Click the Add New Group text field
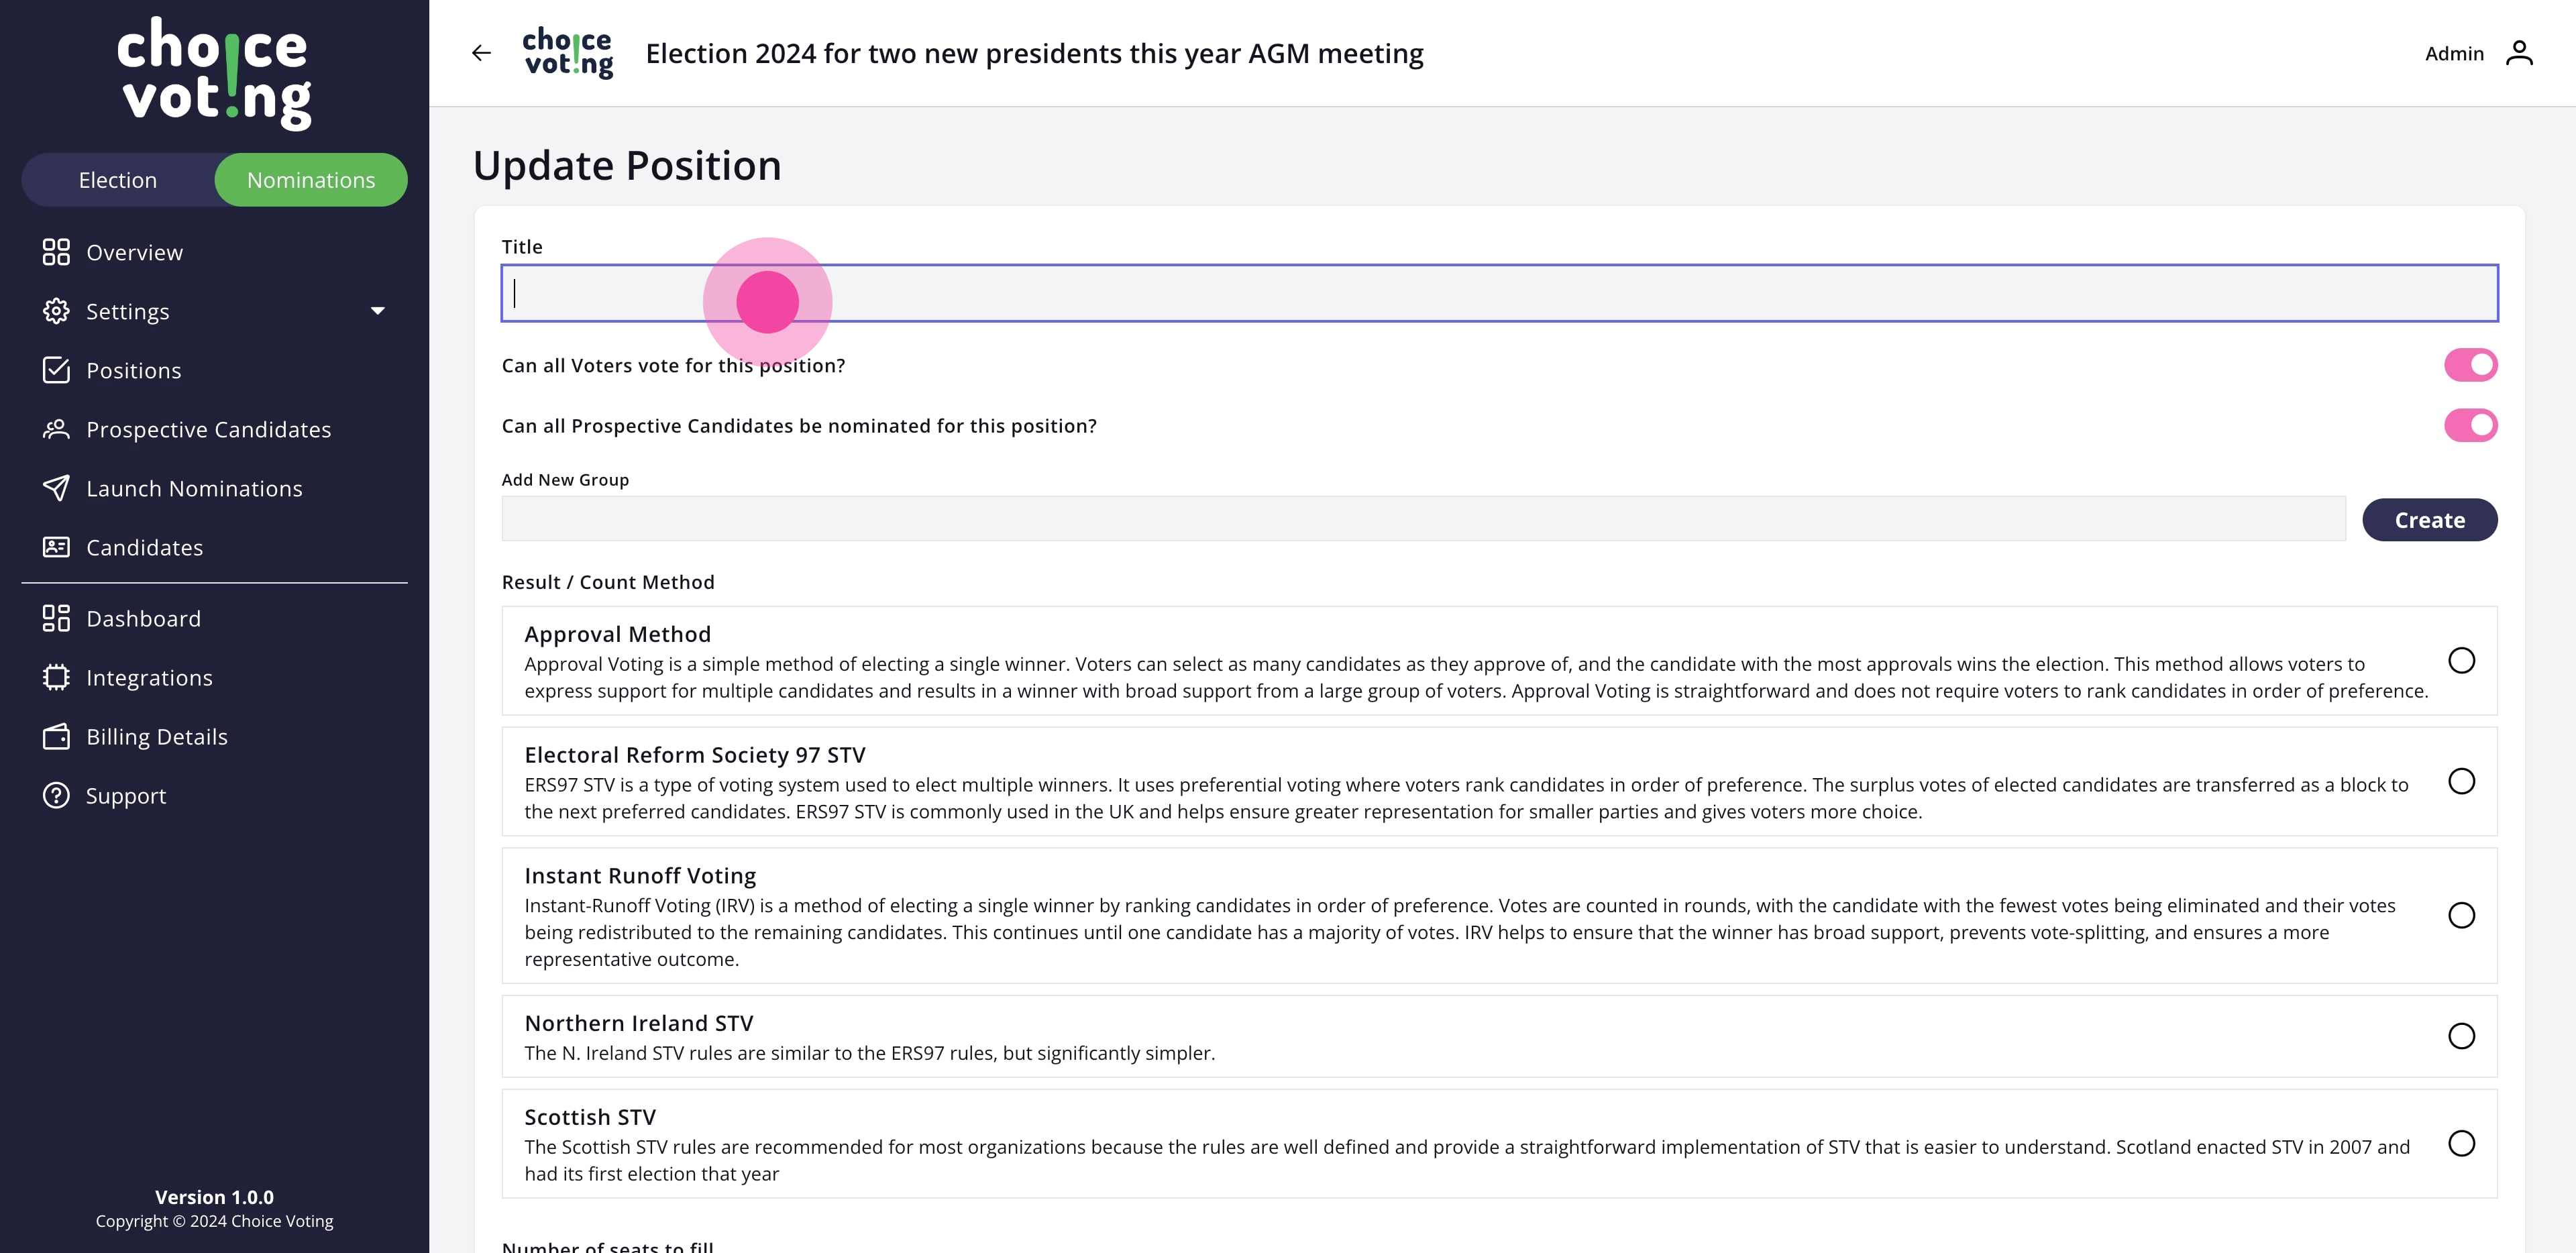The image size is (2576, 1253). 1423,519
